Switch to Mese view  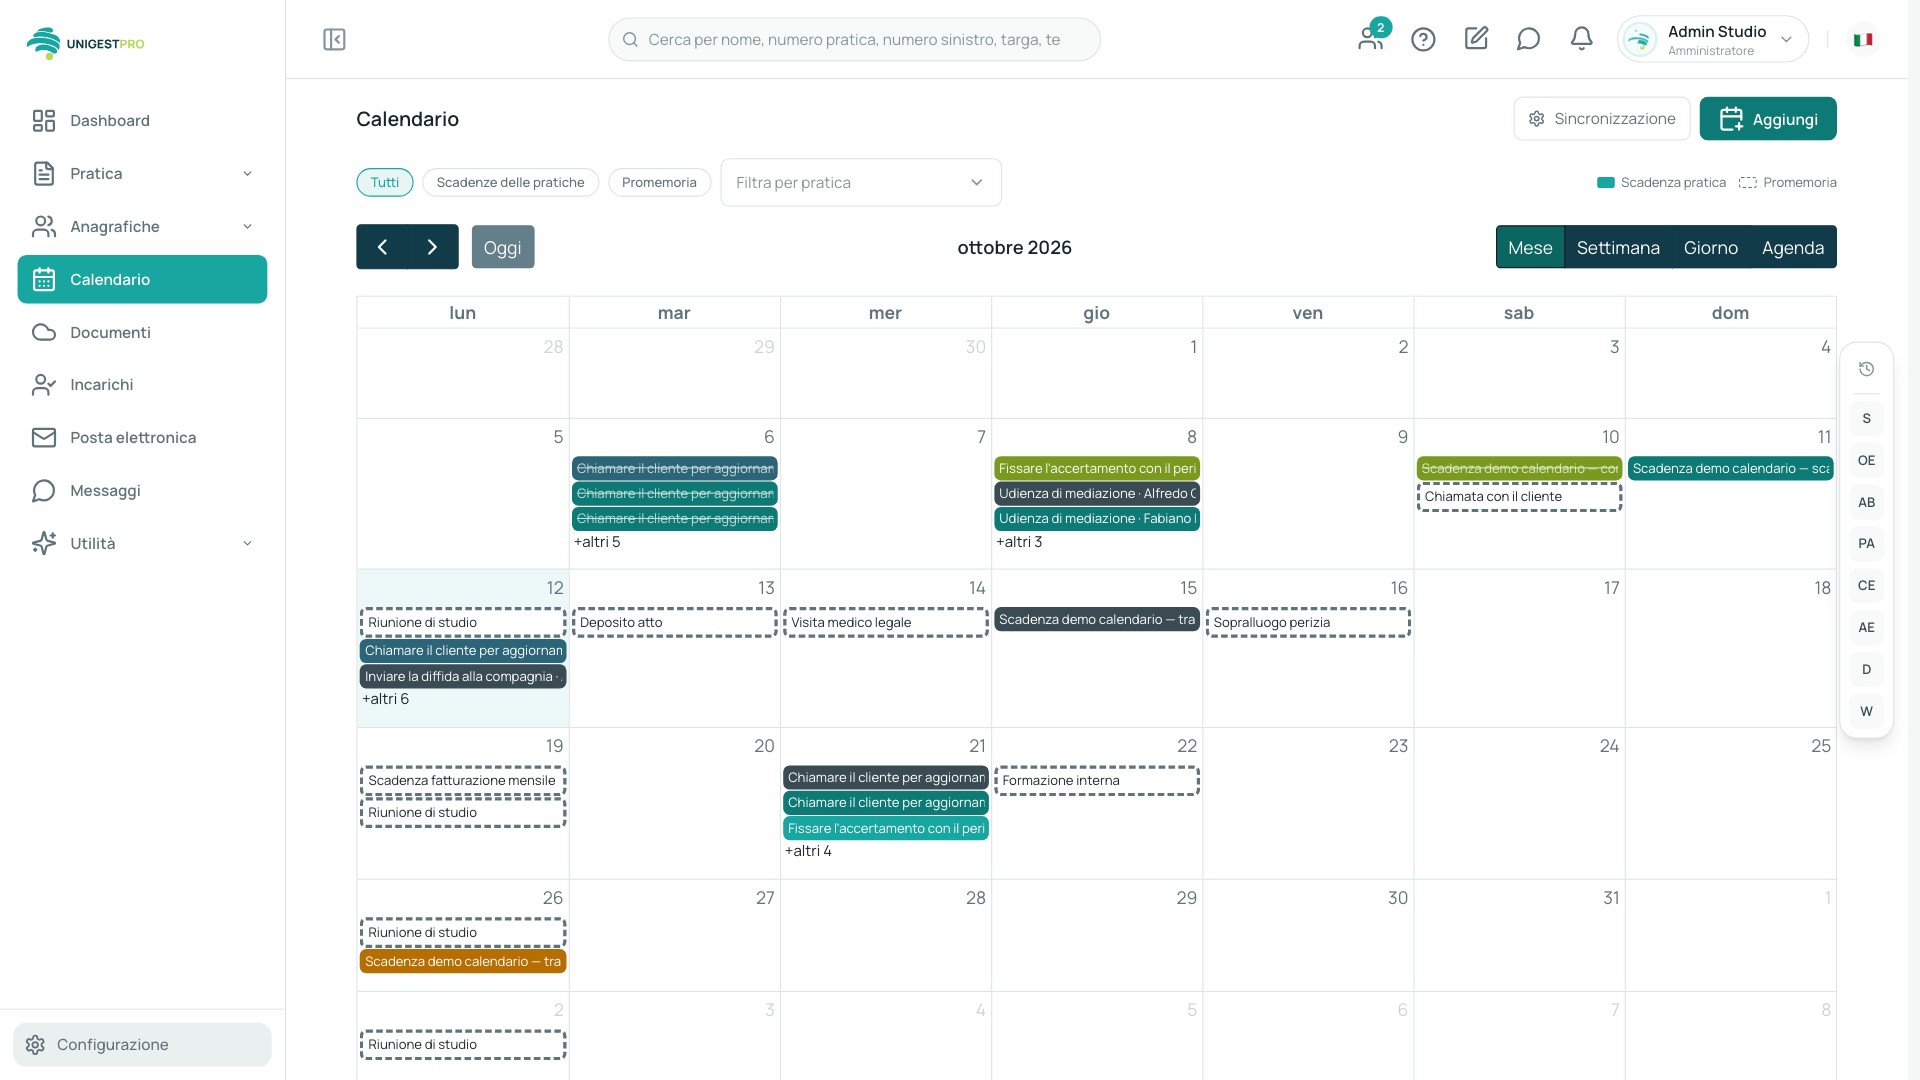click(x=1530, y=247)
